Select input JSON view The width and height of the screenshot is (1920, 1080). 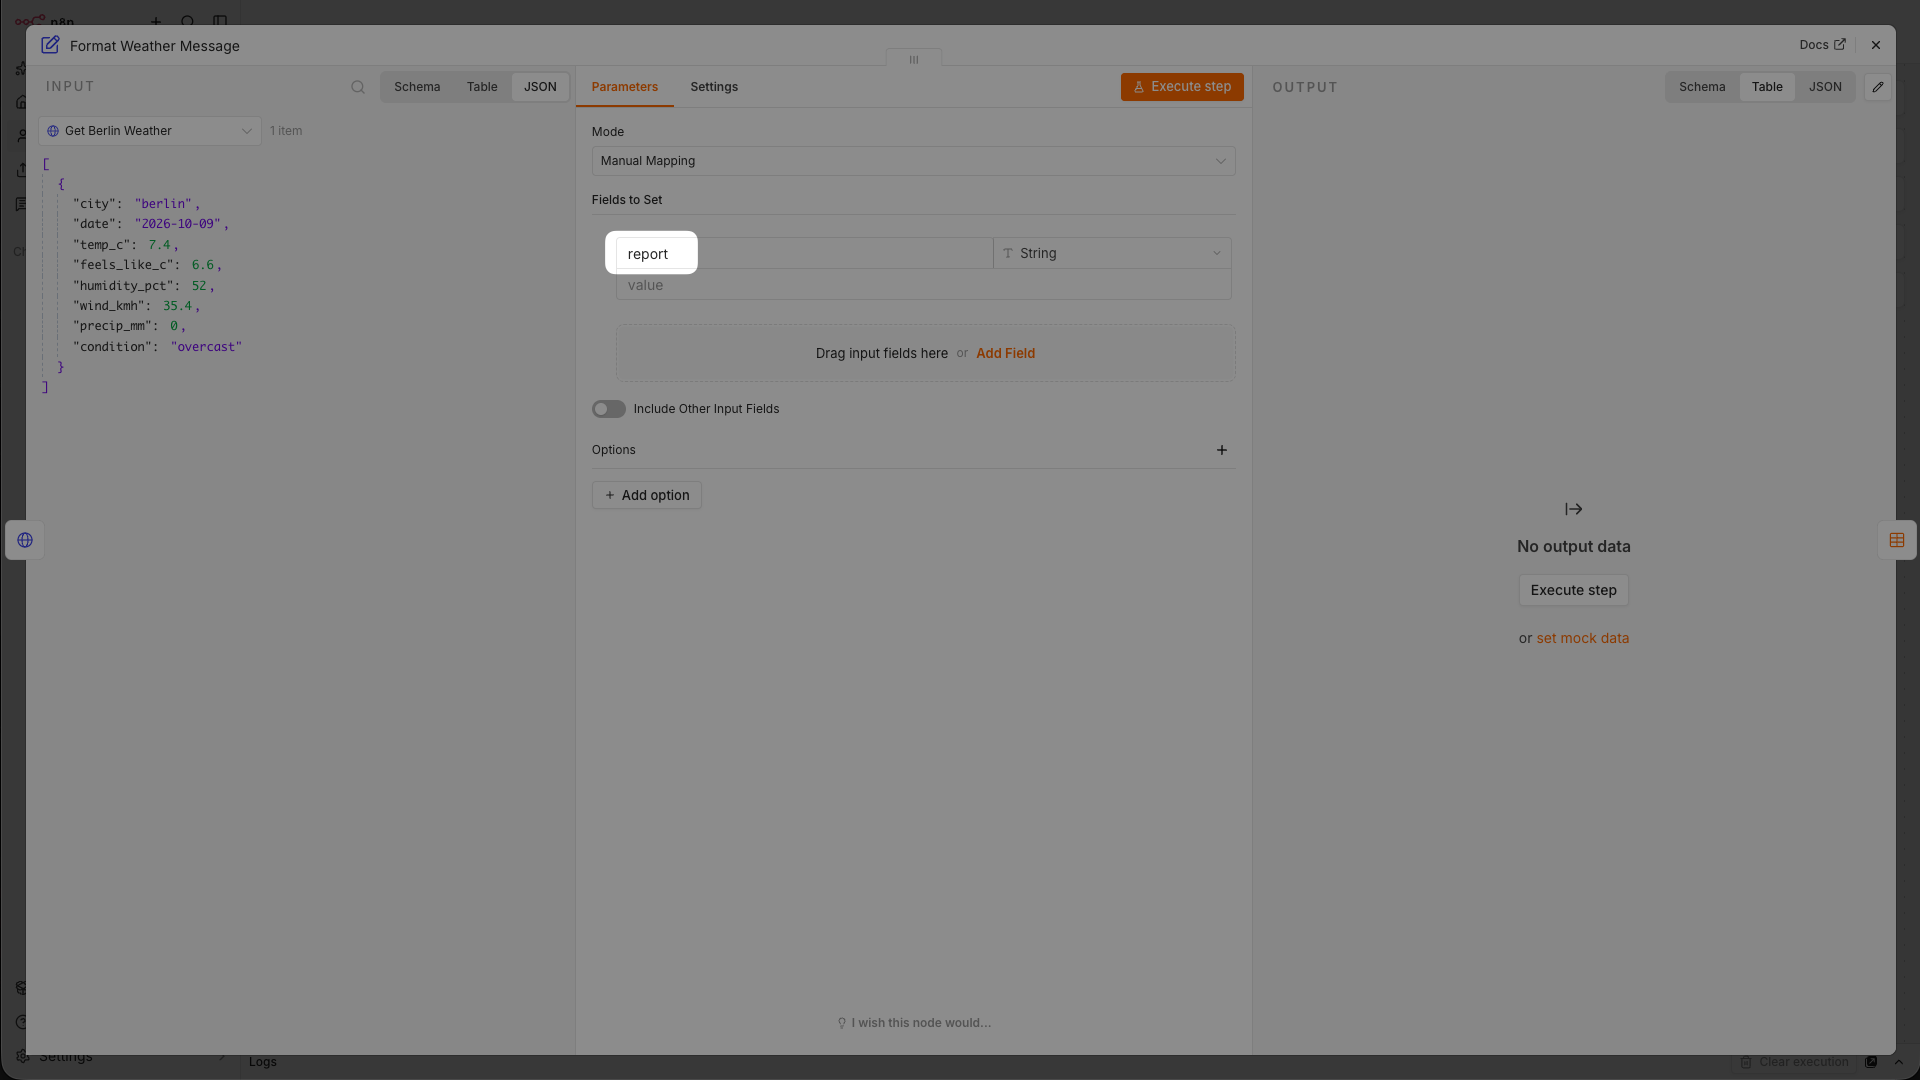540,87
